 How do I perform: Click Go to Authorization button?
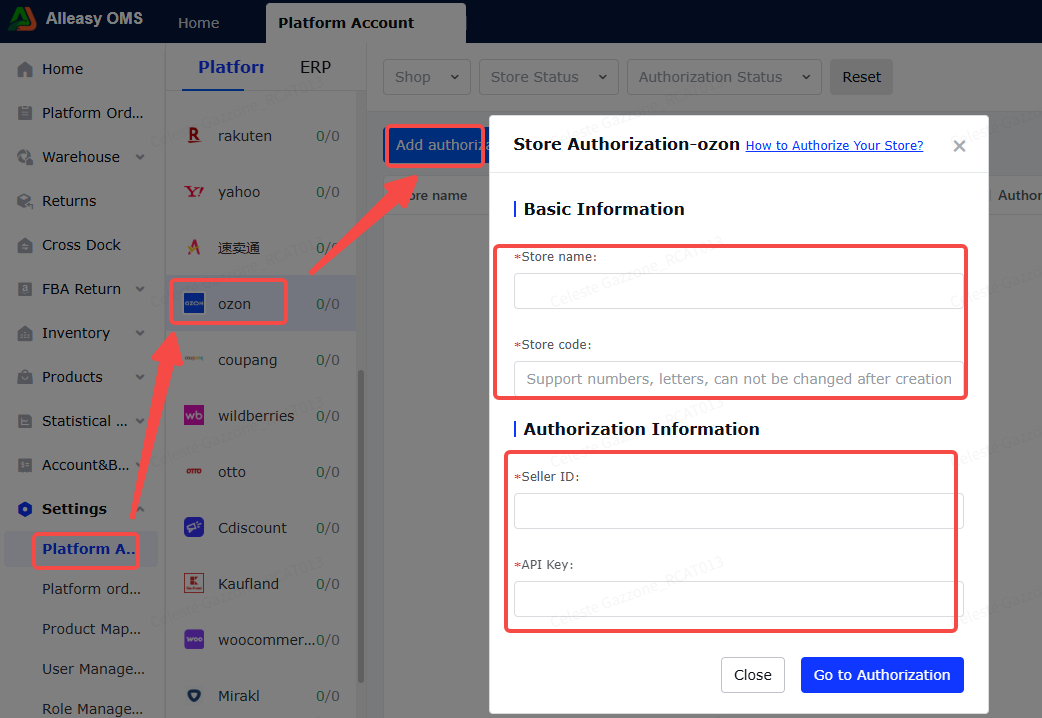882,675
